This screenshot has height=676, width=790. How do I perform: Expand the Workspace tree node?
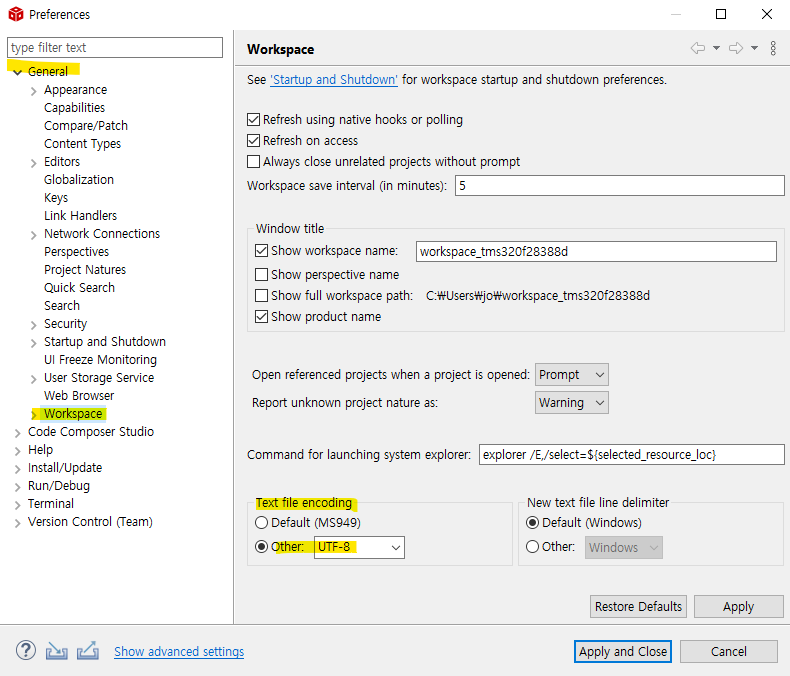(34, 415)
